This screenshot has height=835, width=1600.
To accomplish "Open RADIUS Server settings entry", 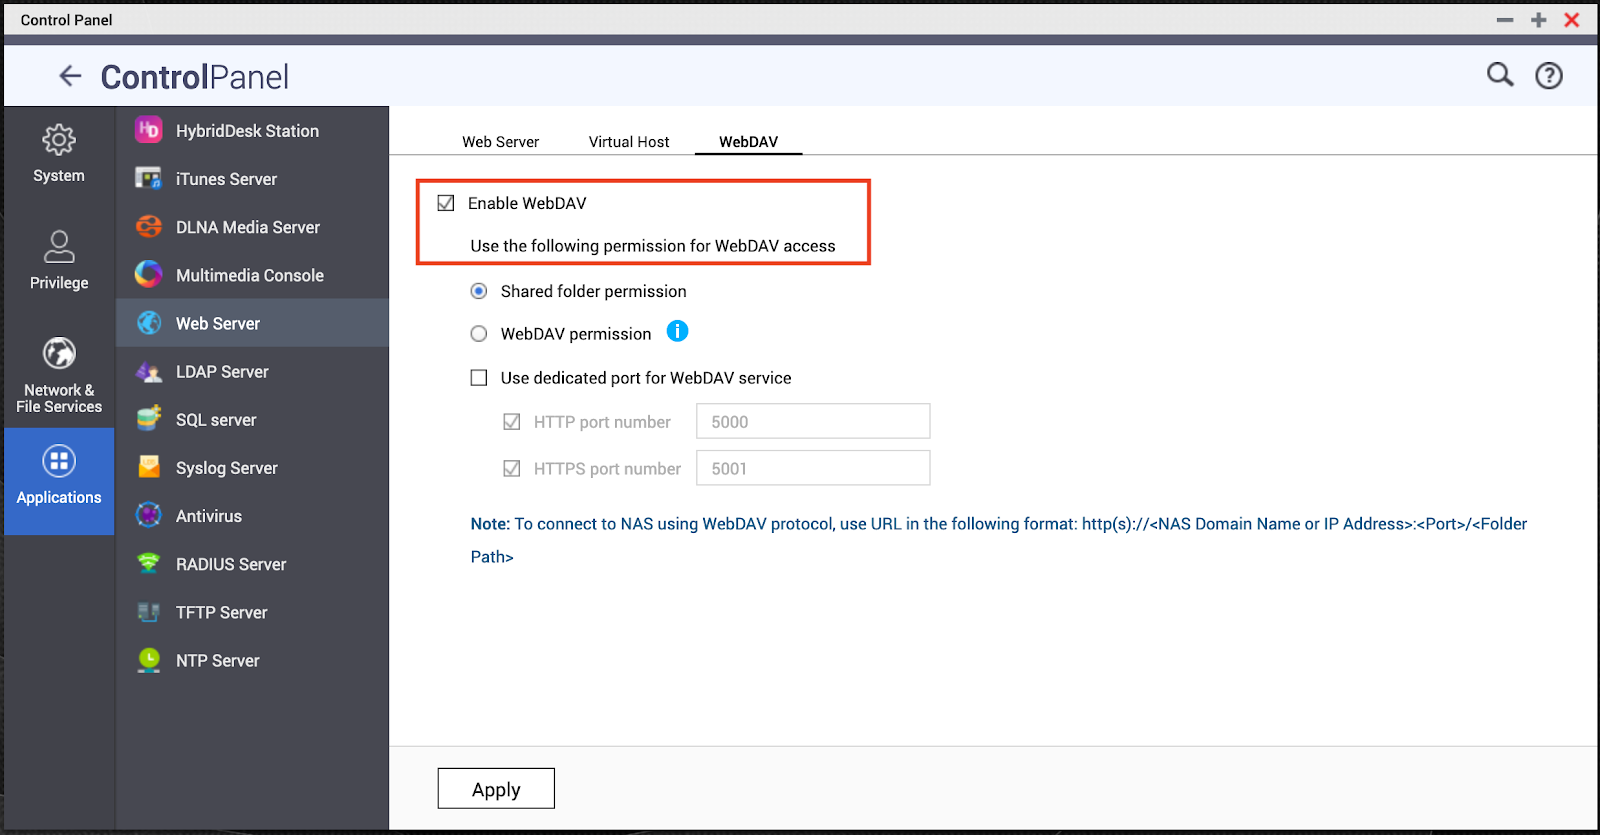I will (252, 563).
